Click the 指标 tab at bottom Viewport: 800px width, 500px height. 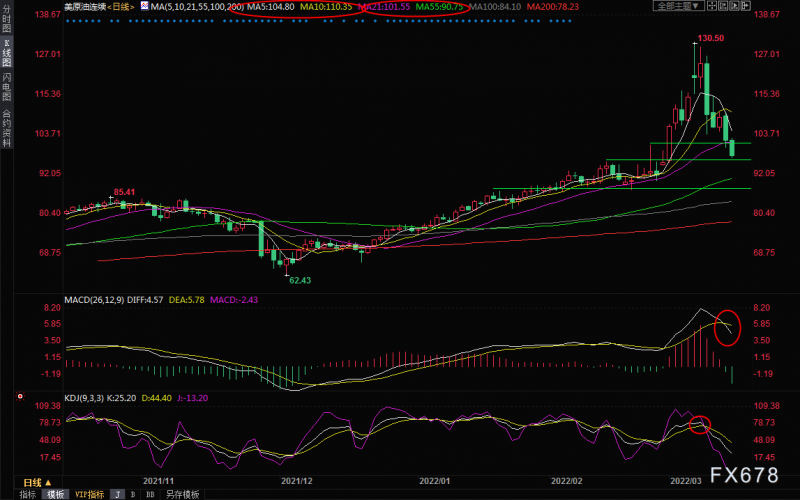click(x=28, y=494)
